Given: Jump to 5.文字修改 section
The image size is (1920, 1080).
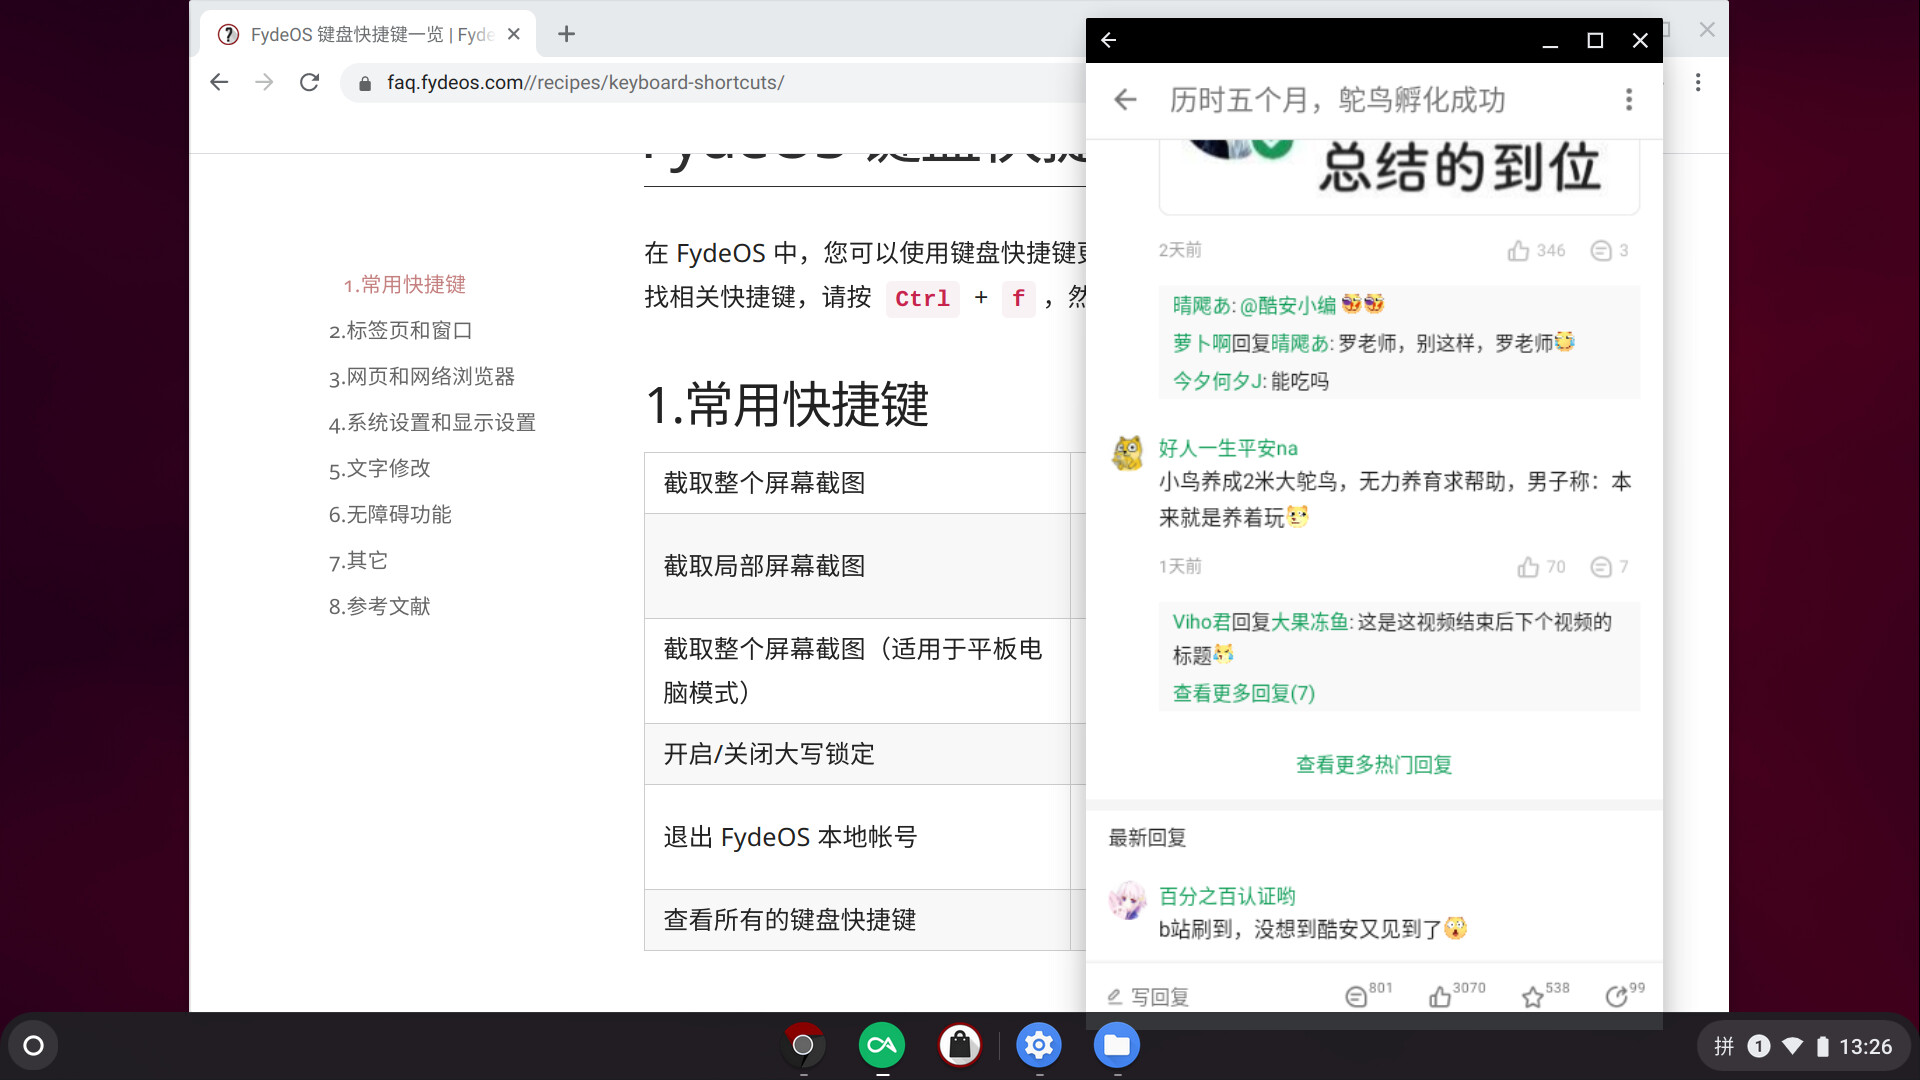Looking at the screenshot, I should (x=379, y=469).
